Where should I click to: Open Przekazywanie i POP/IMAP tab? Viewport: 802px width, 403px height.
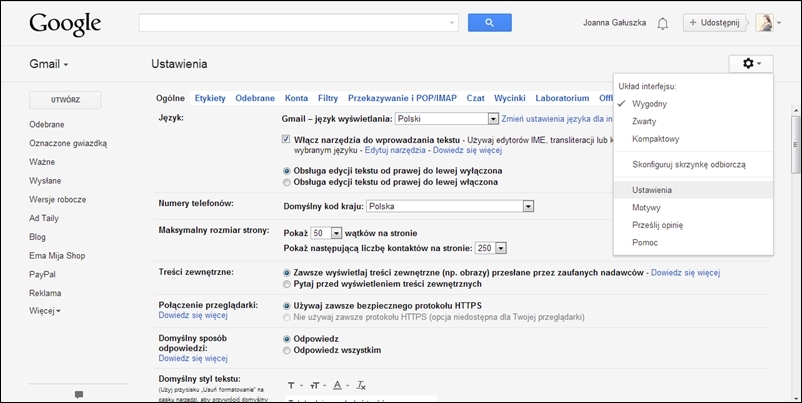[x=402, y=98]
